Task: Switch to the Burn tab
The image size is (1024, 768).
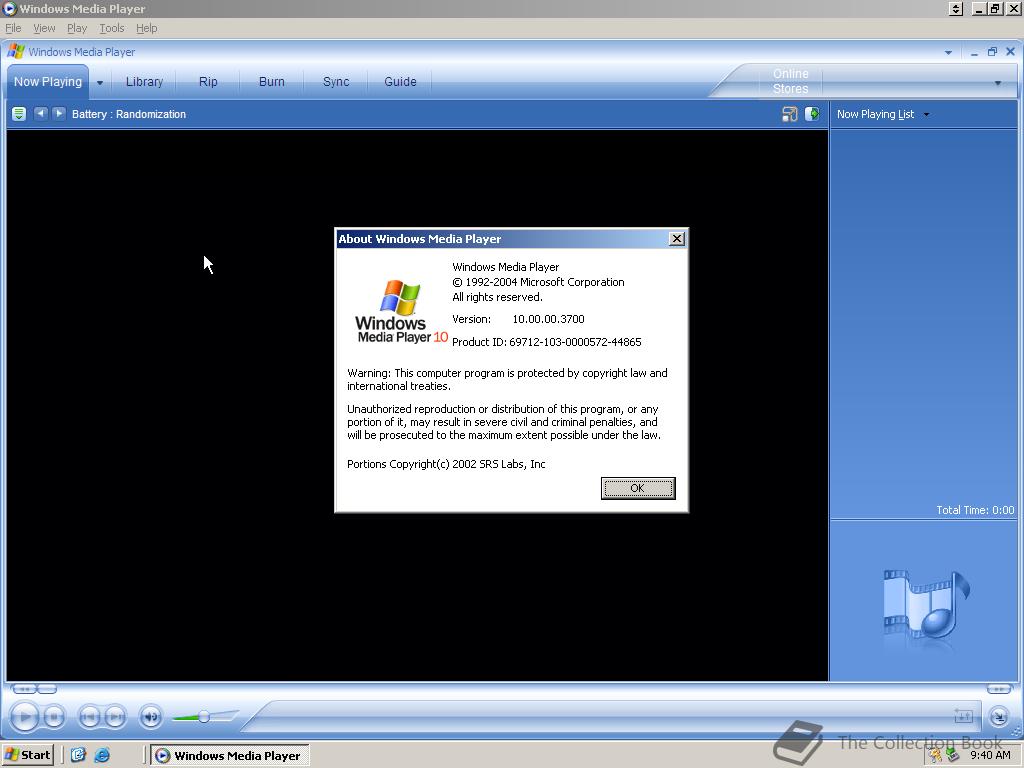Action: tap(272, 82)
